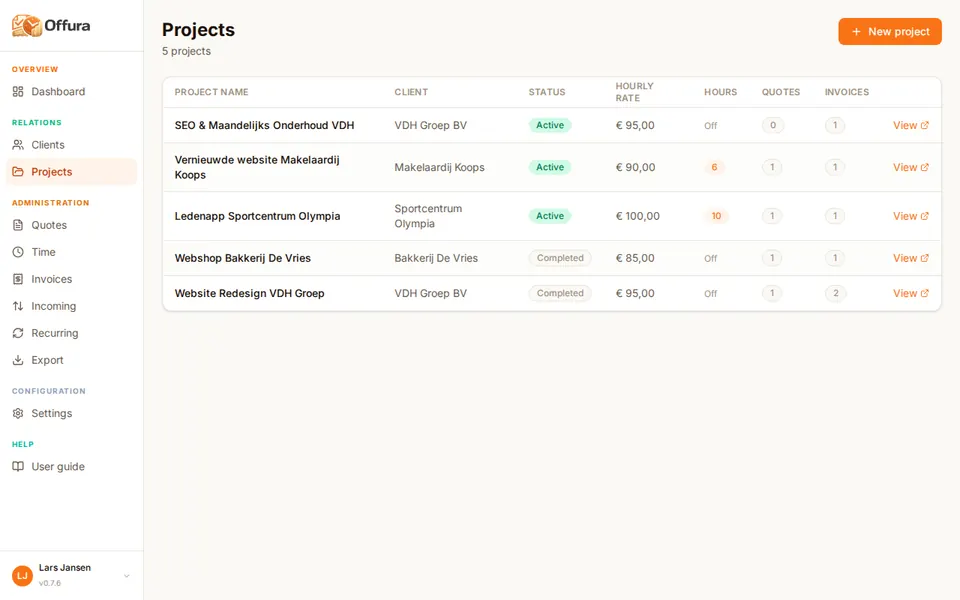This screenshot has height=600, width=960.
Task: View Webshop Bakkerij De Vries project
Action: coord(910,258)
